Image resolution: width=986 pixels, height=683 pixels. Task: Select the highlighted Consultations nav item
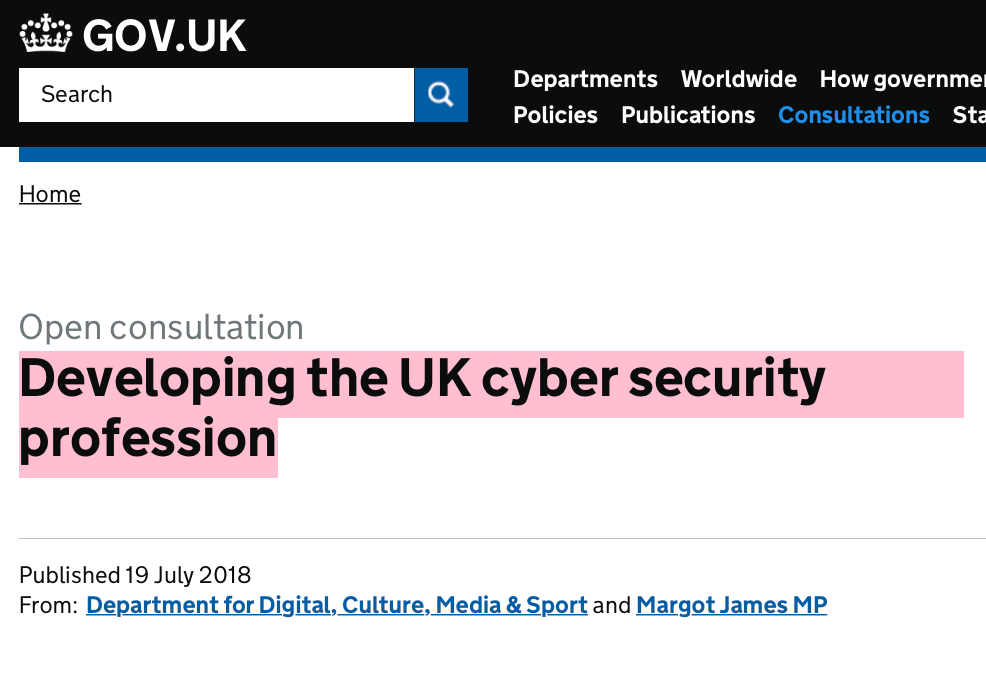point(853,115)
